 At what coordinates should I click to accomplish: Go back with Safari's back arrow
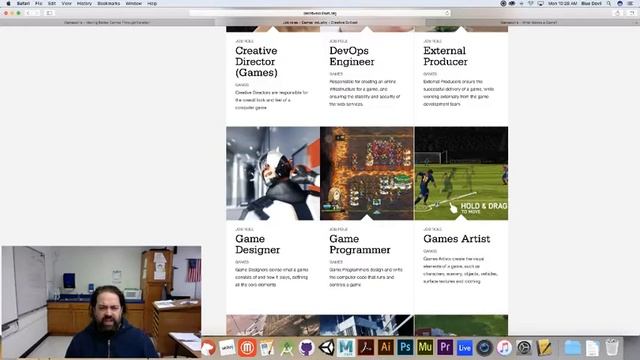point(28,13)
